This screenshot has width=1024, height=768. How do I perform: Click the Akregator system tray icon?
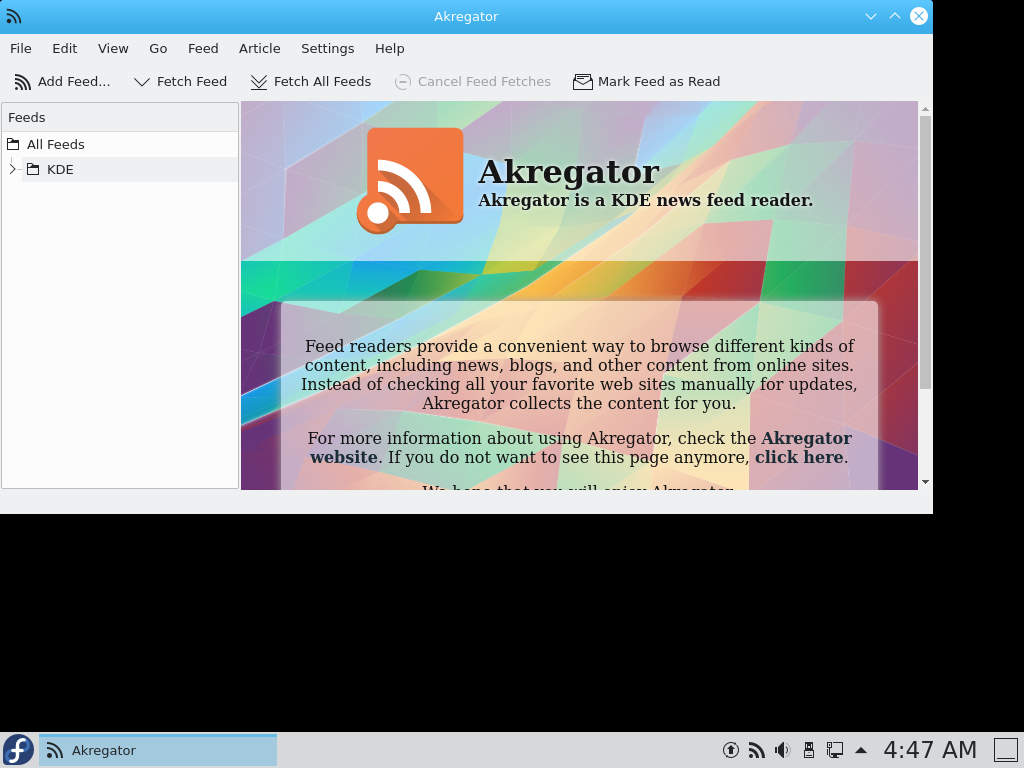point(757,750)
